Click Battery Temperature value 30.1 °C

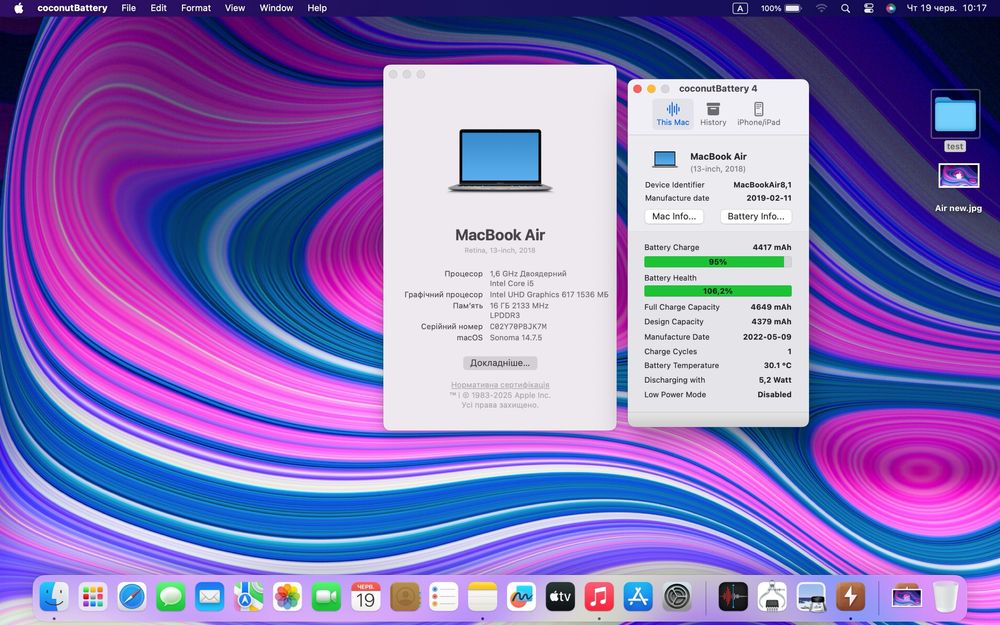[777, 365]
